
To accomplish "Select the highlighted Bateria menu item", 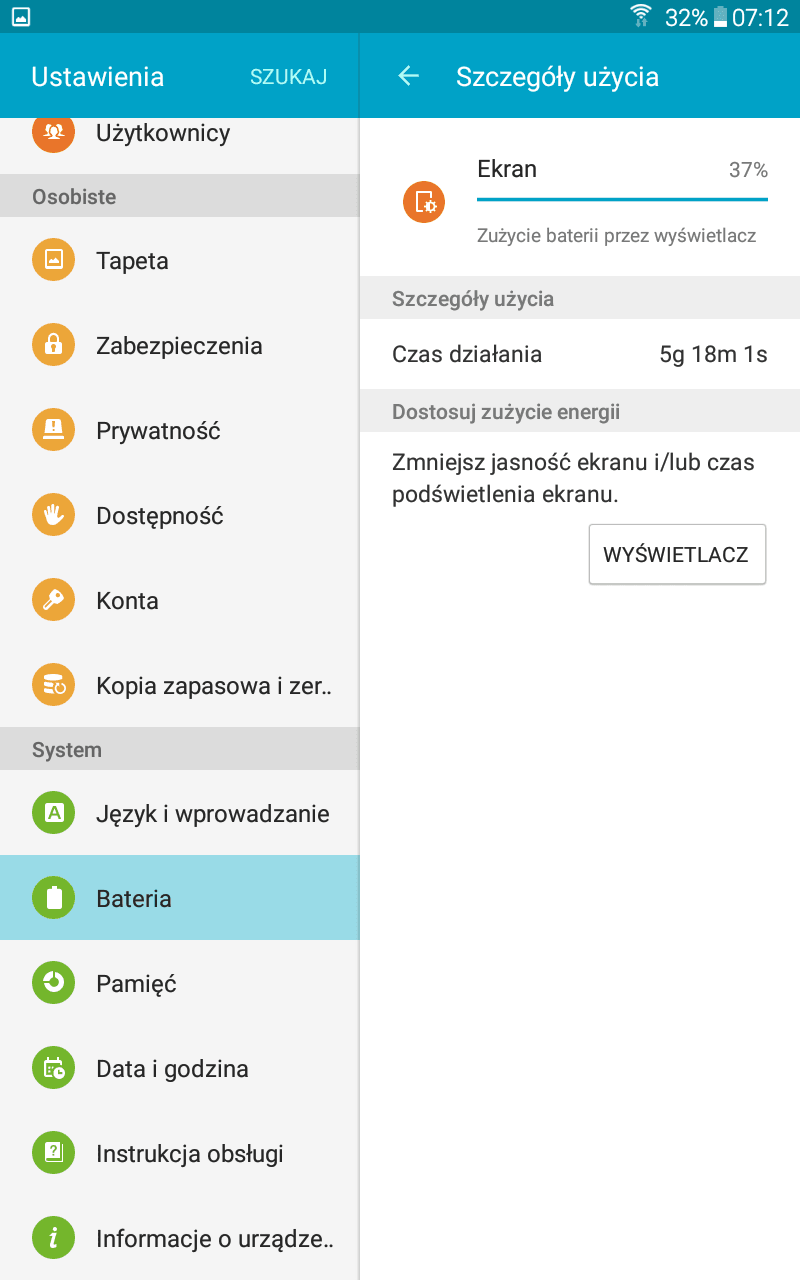I will tap(180, 898).
